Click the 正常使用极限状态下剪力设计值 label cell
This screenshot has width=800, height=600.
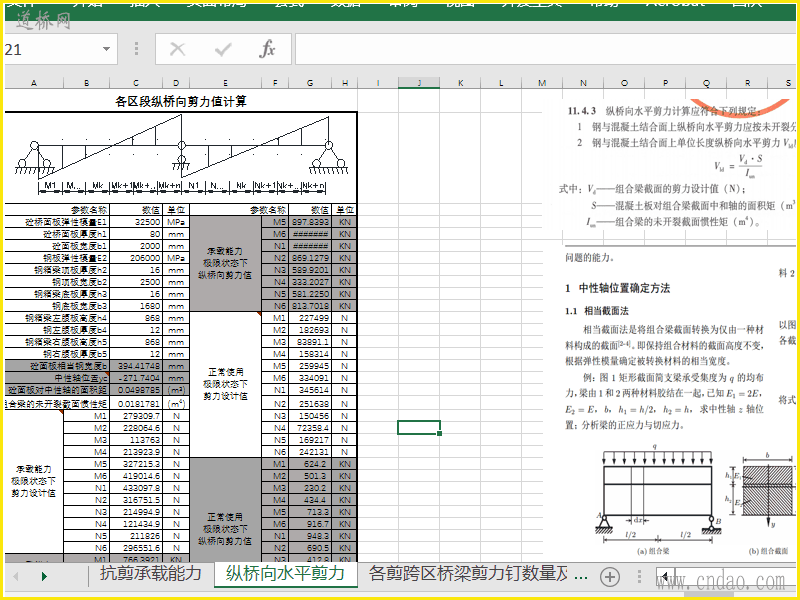click(x=225, y=384)
